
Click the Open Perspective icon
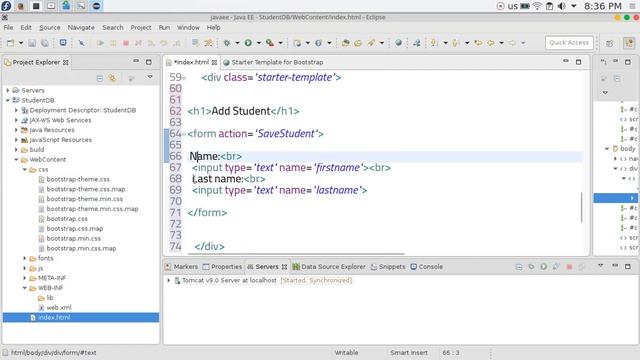click(610, 43)
